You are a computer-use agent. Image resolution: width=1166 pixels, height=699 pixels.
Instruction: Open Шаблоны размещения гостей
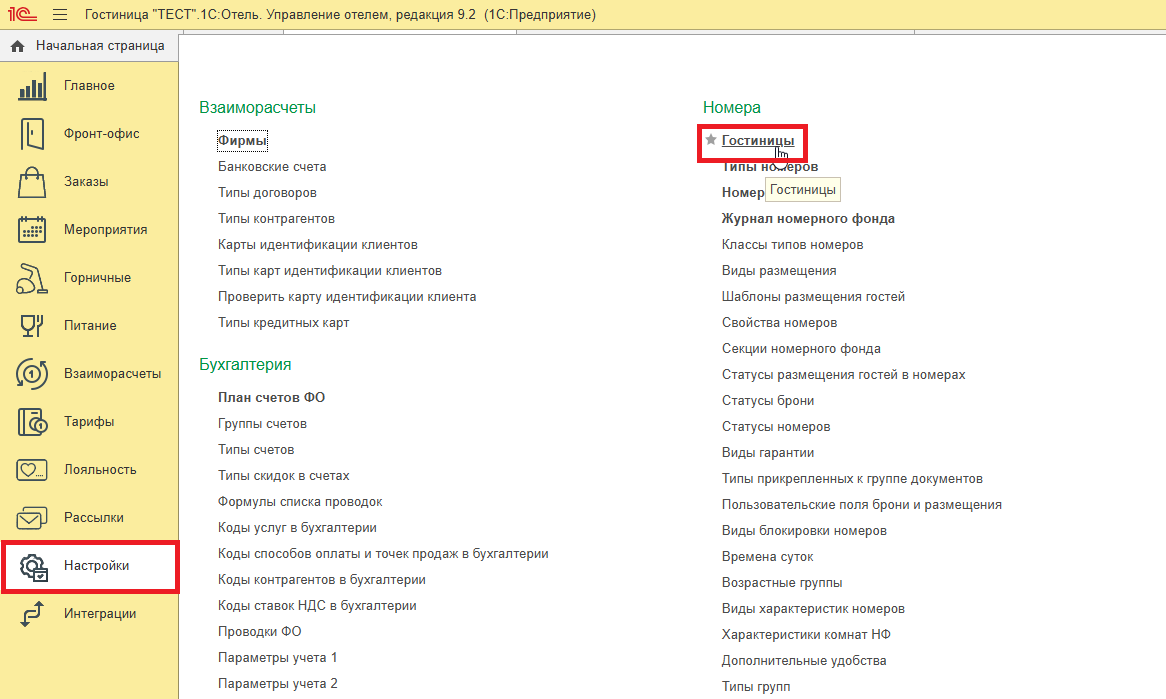pos(814,297)
